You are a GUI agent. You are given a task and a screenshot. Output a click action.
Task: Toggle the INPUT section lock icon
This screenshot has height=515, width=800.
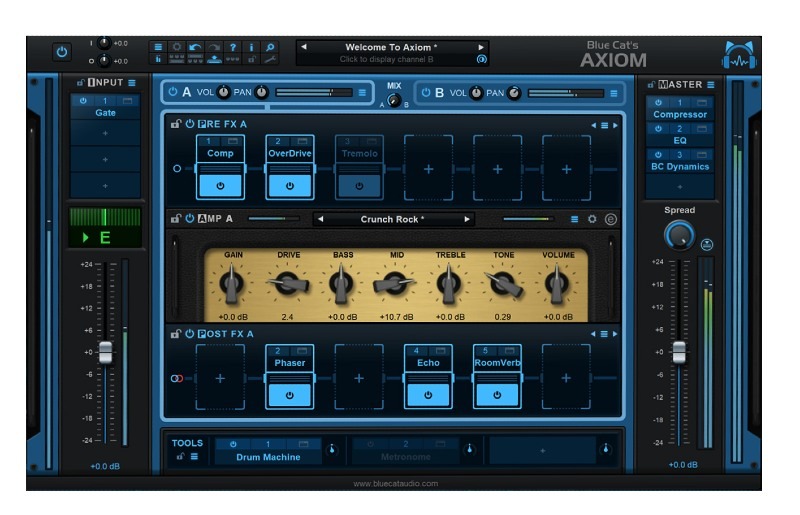(80, 82)
